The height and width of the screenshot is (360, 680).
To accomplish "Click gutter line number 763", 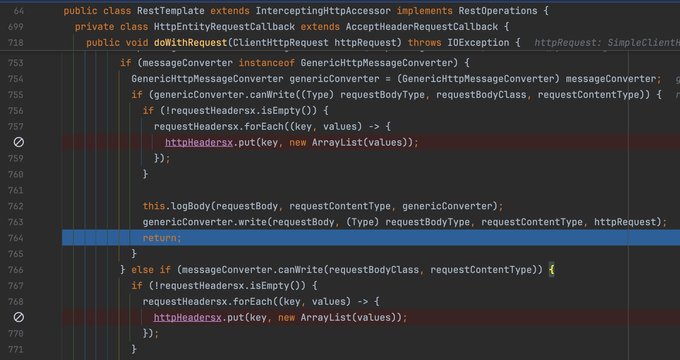I will (16, 222).
